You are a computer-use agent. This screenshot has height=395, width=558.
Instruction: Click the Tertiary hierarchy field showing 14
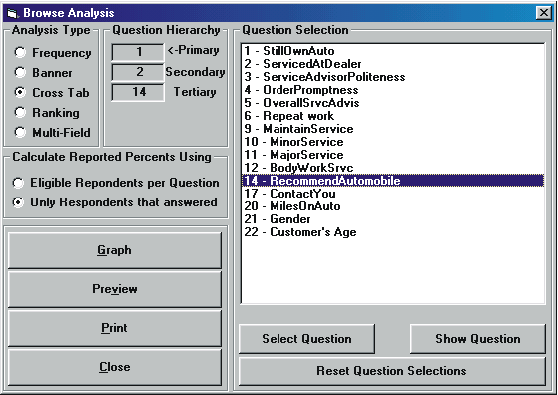[x=138, y=92]
